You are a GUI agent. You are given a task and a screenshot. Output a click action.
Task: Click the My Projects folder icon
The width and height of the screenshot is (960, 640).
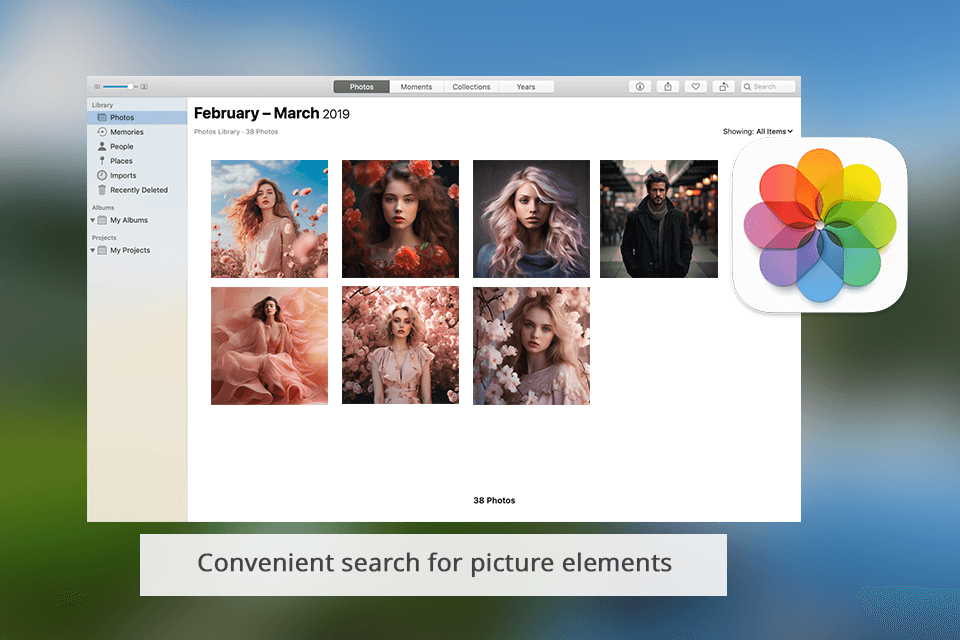pos(102,250)
